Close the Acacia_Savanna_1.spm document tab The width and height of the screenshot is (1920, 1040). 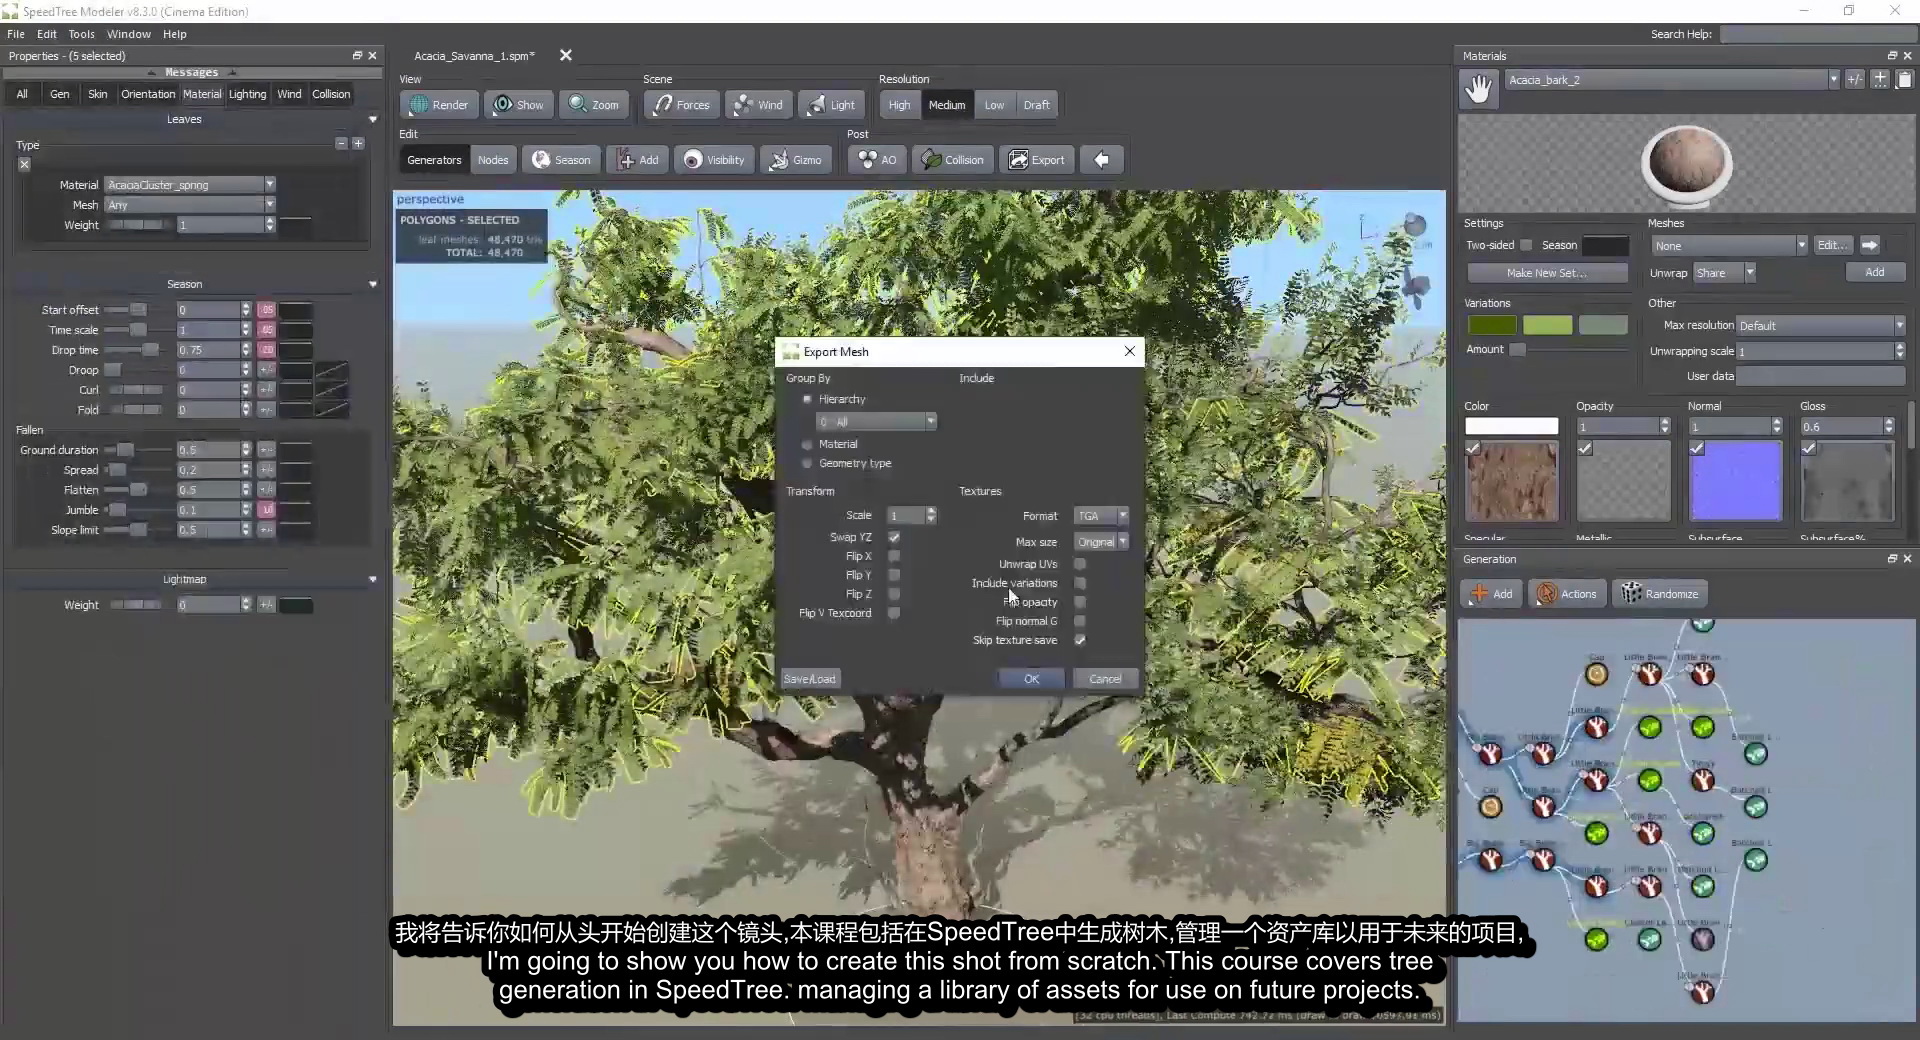[x=566, y=55]
